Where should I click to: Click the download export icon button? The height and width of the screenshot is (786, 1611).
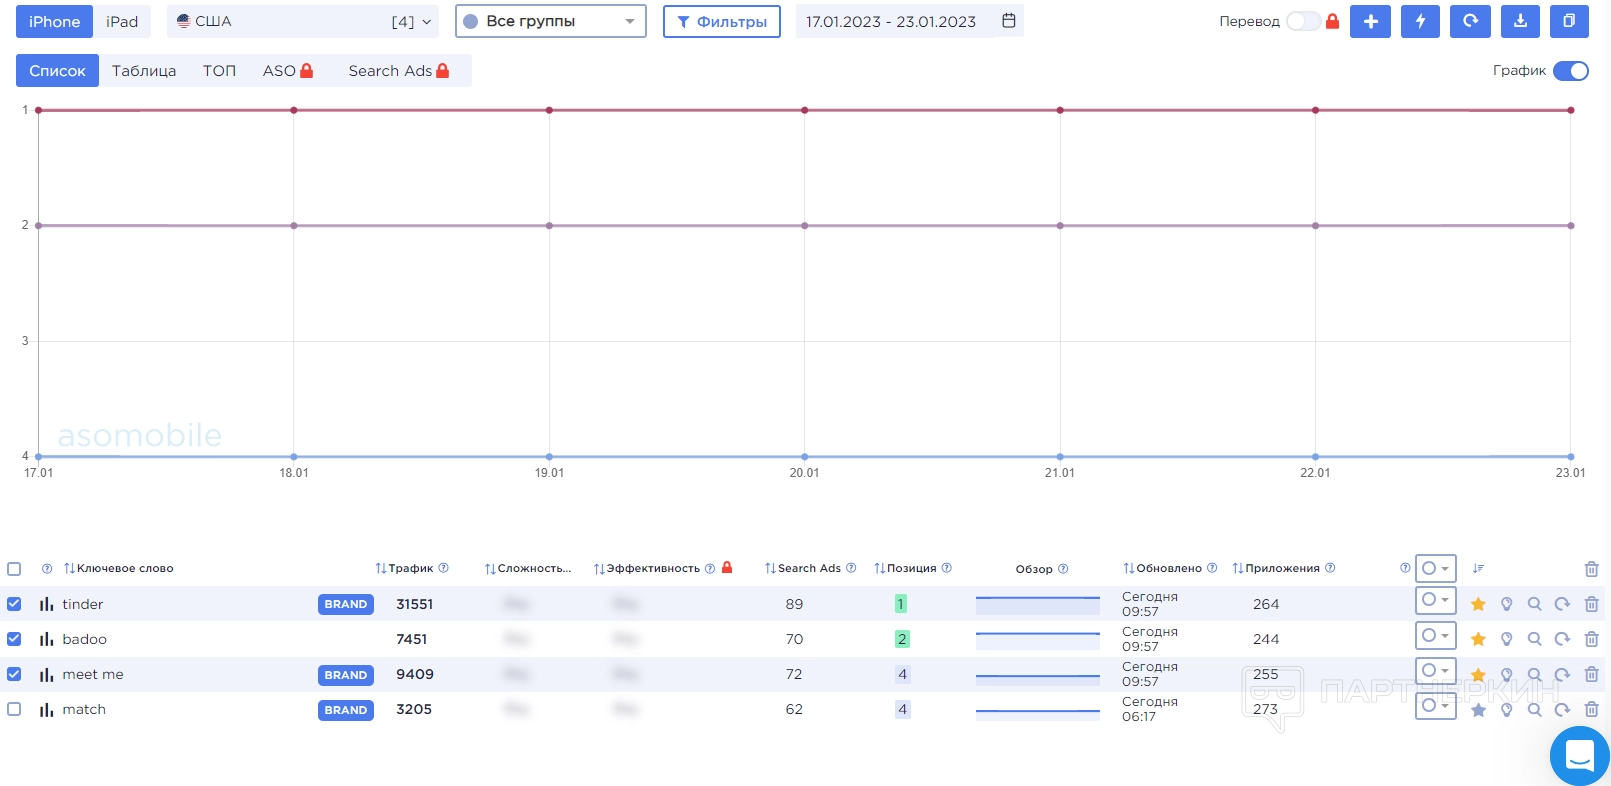[1520, 21]
